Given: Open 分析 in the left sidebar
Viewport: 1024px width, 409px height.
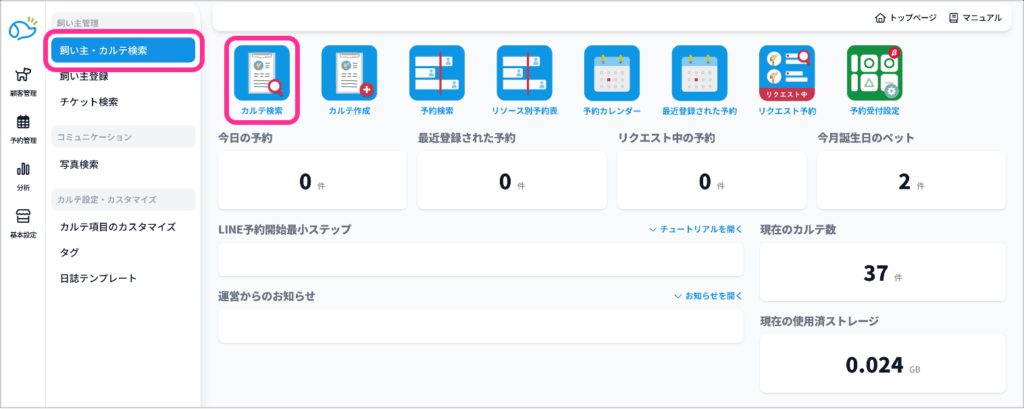Looking at the screenshot, I should tap(22, 175).
